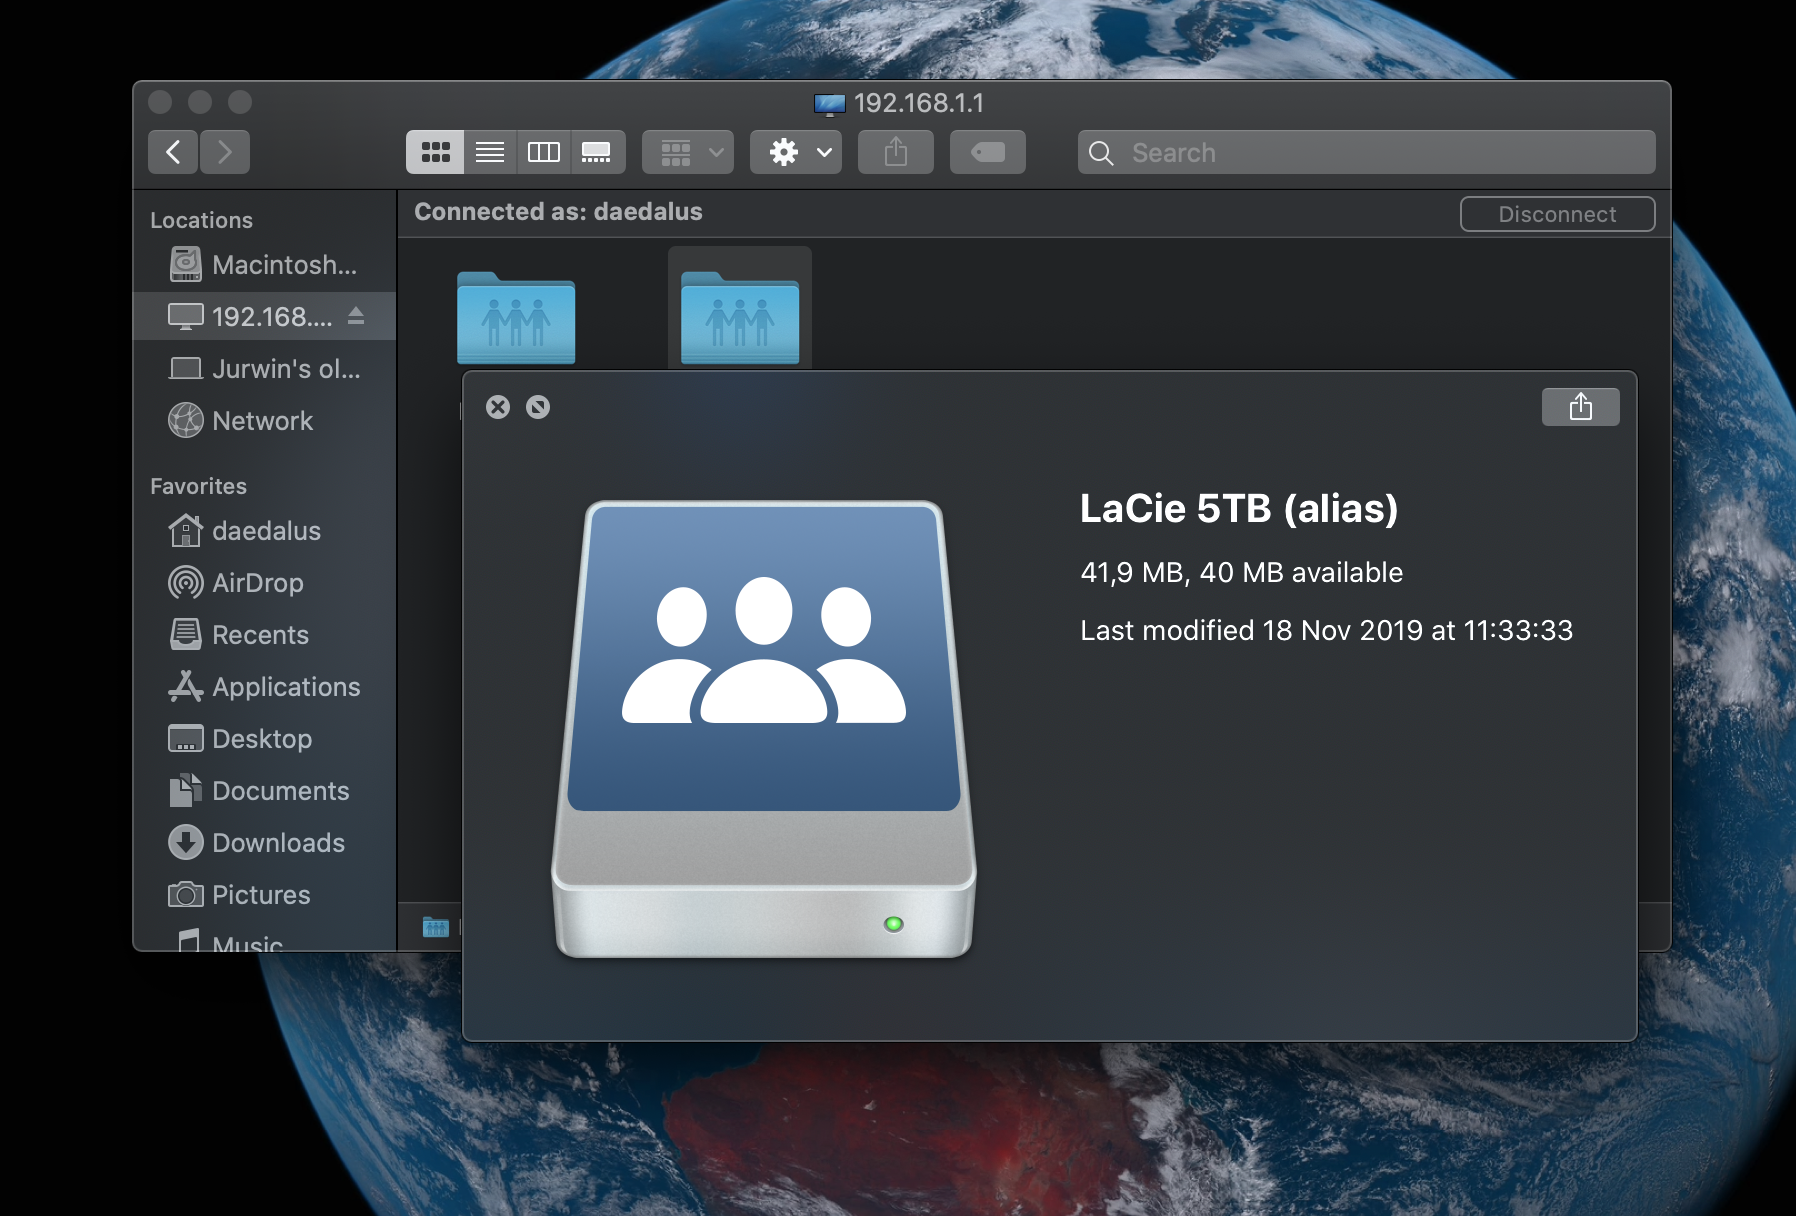Screen dimensions: 1796x1216
Task: Eject the 192.168 server
Action: [356, 317]
